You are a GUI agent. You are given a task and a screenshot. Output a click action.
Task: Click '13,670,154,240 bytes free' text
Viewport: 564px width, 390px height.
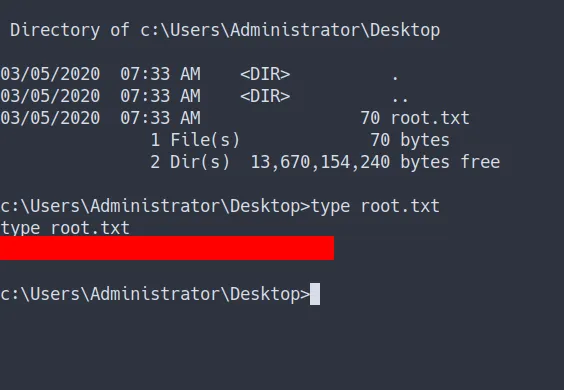(375, 162)
